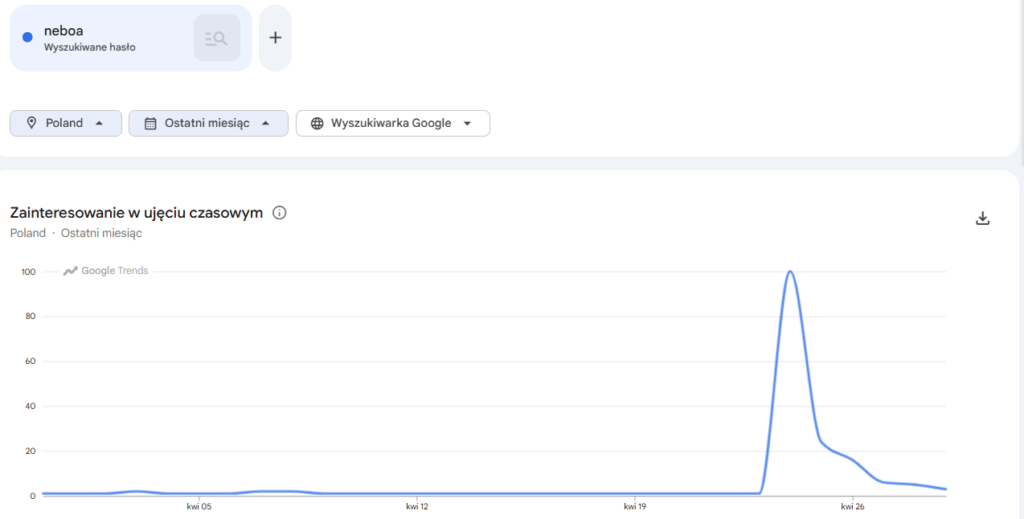Expand the Poland region dropdown arrow

coord(99,123)
